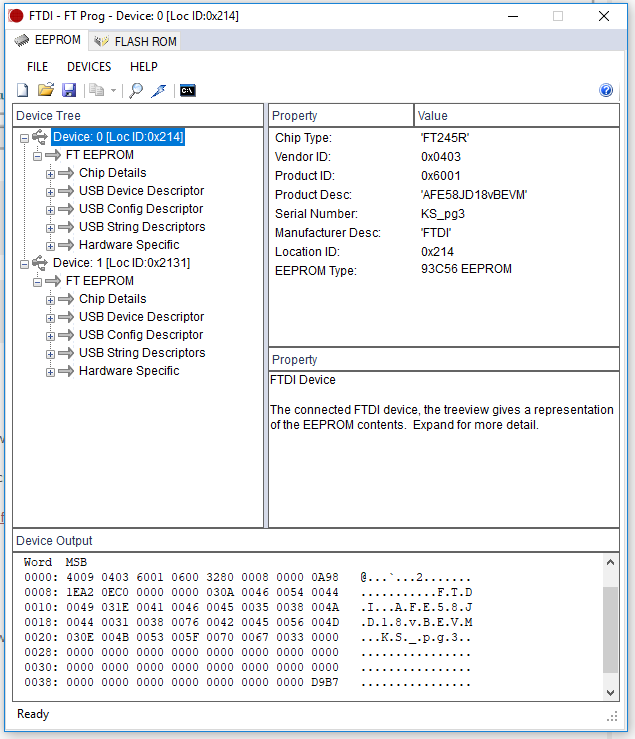The height and width of the screenshot is (739, 635).
Task: Close the FT Prog window
Action: 604,16
